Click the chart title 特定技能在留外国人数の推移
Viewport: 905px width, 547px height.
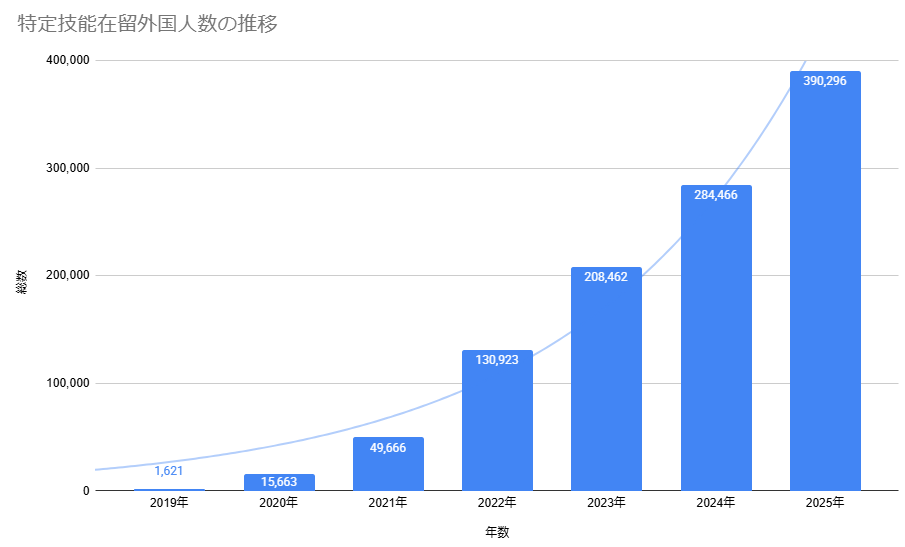coord(148,25)
